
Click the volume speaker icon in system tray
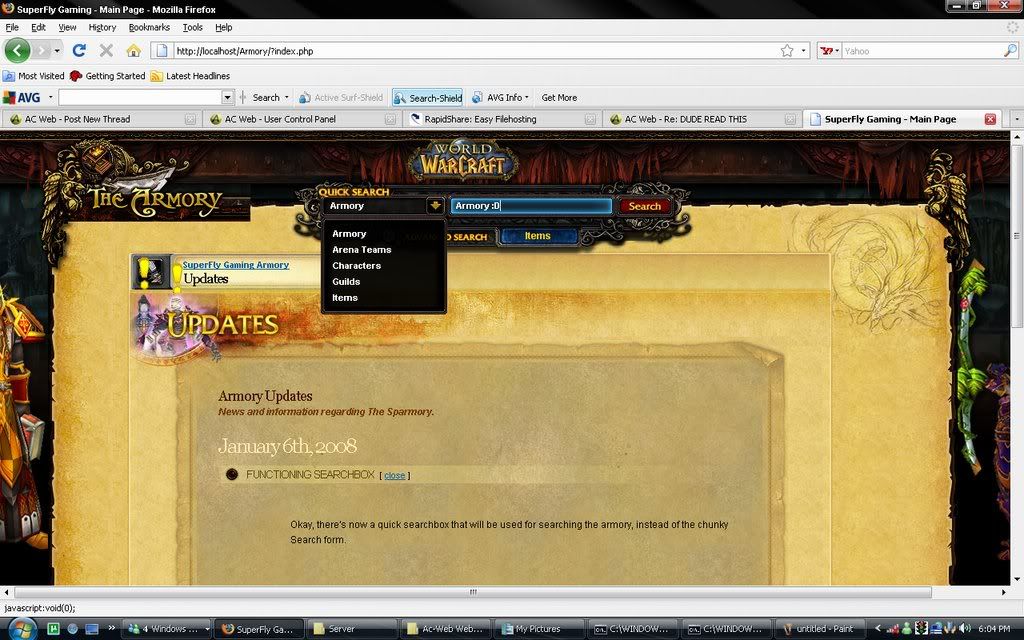click(x=965, y=628)
